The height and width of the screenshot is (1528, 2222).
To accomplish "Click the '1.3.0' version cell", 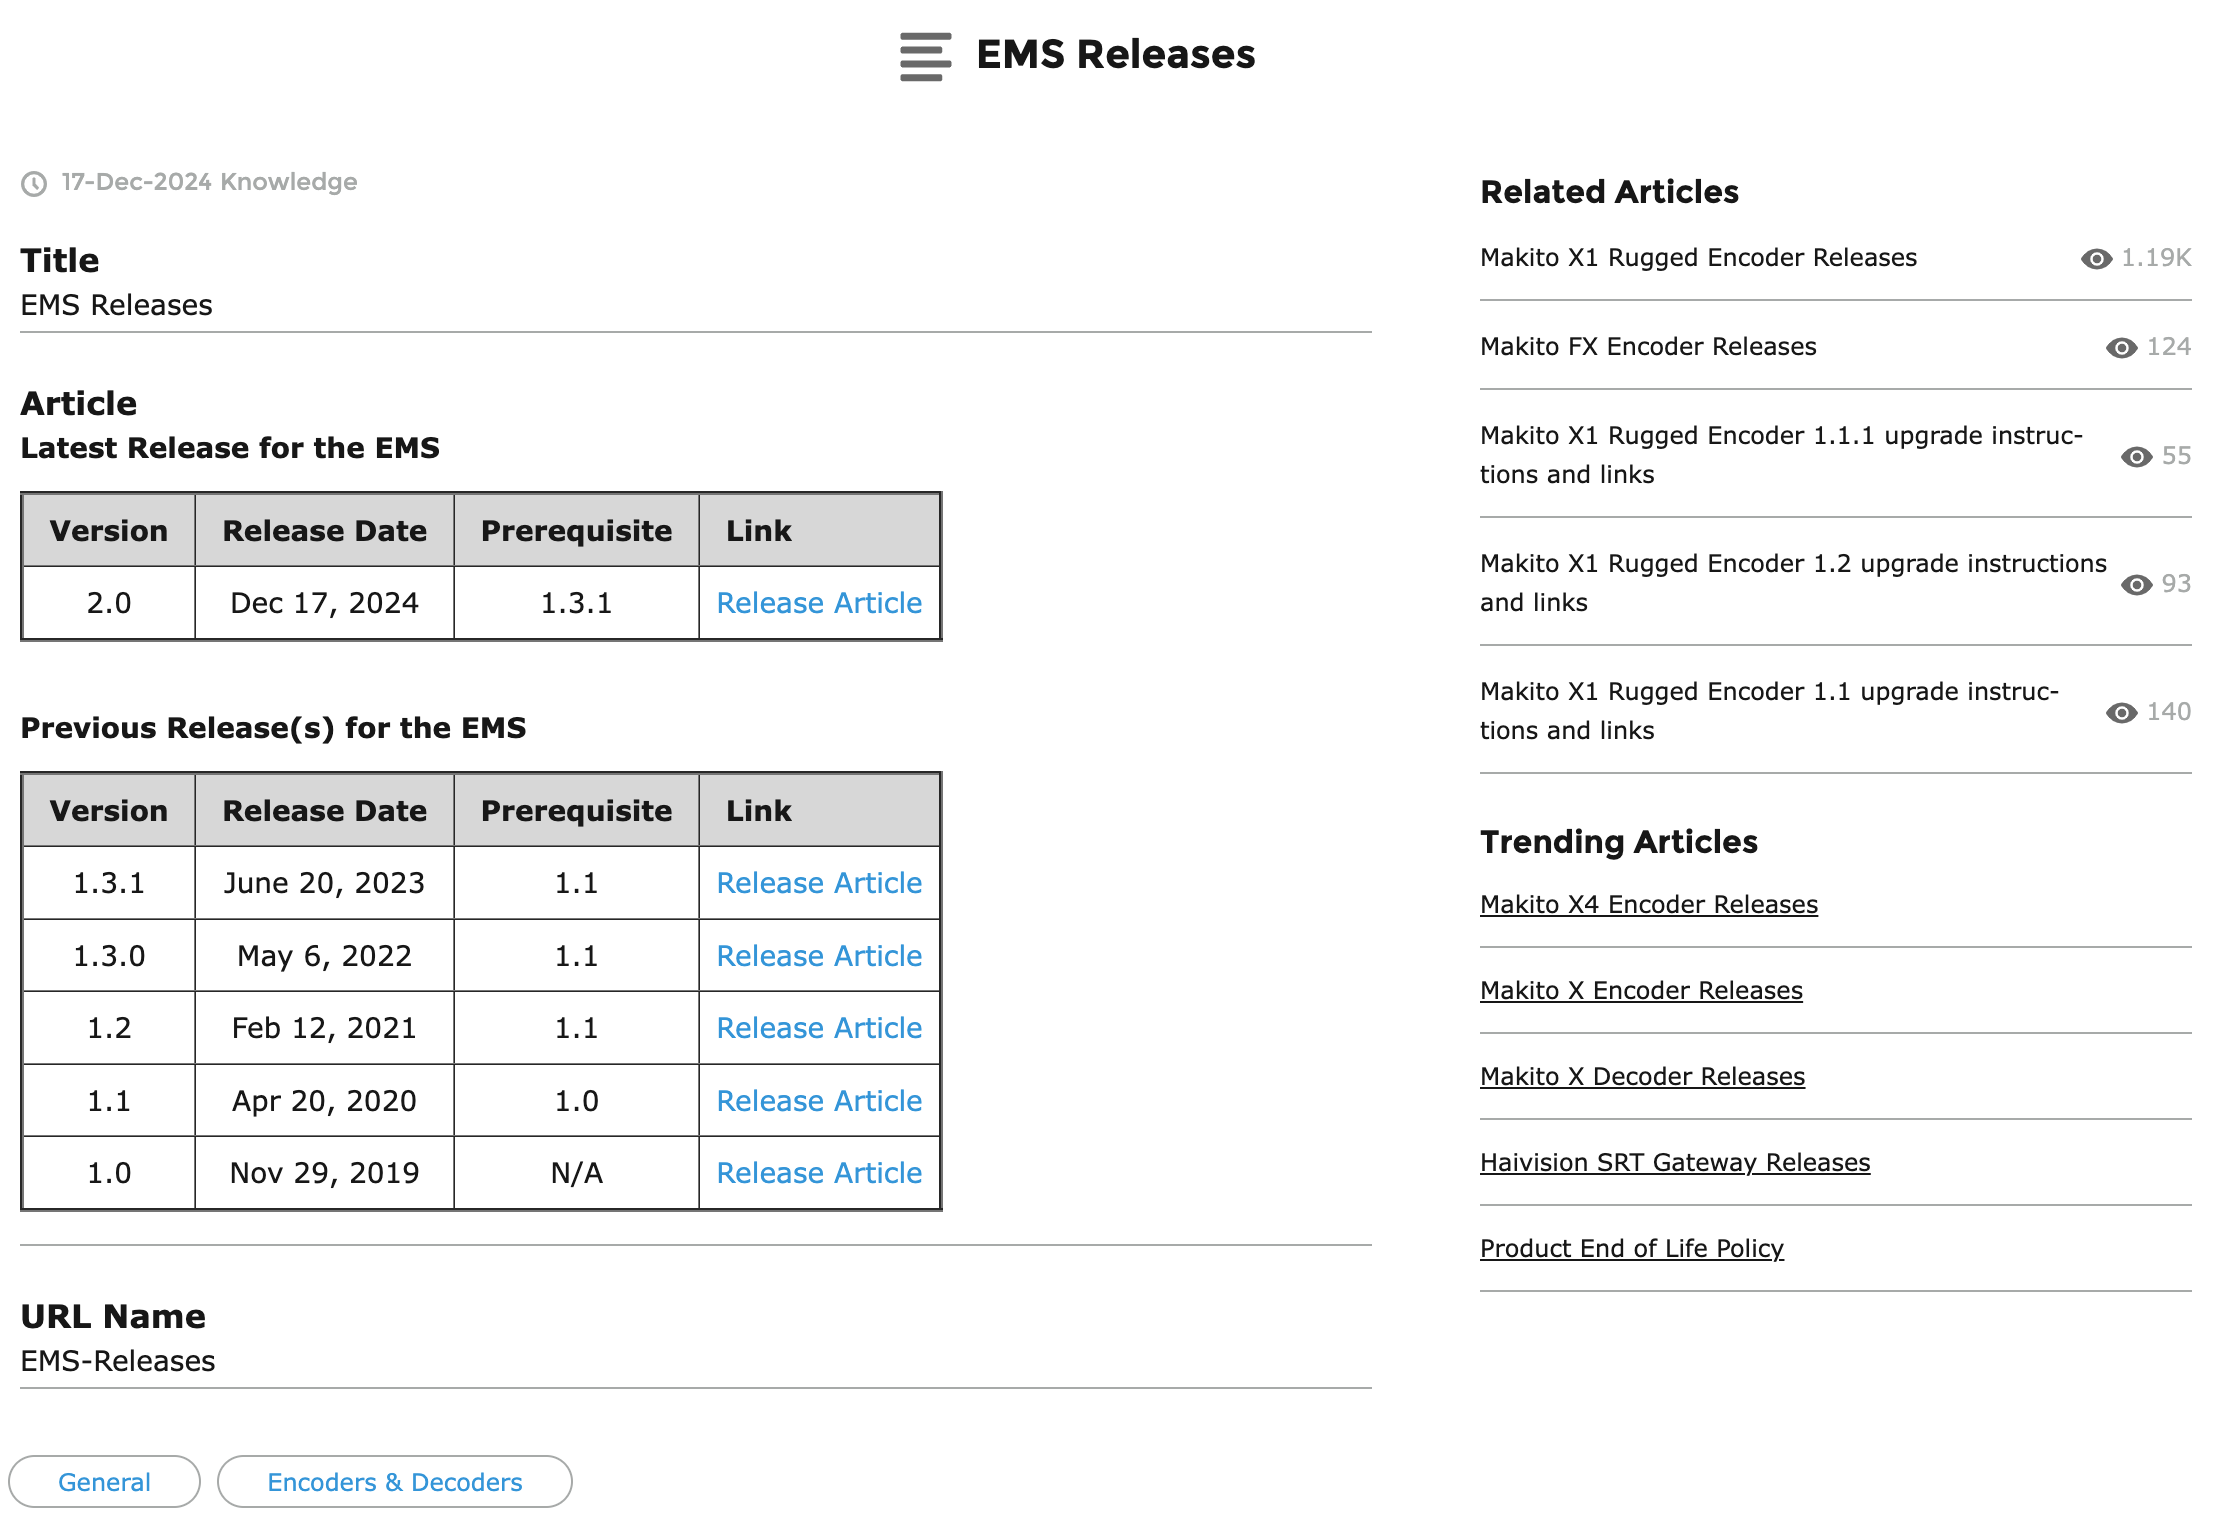I will click(109, 956).
